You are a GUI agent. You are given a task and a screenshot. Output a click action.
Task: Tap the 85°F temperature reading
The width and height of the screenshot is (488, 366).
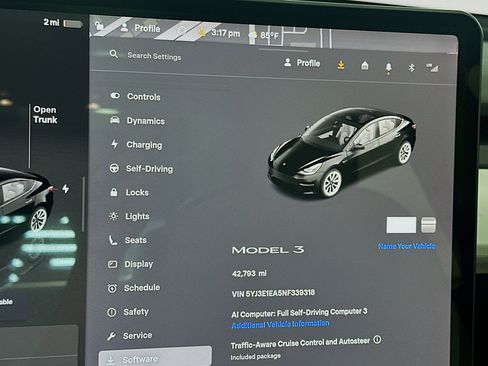click(269, 35)
